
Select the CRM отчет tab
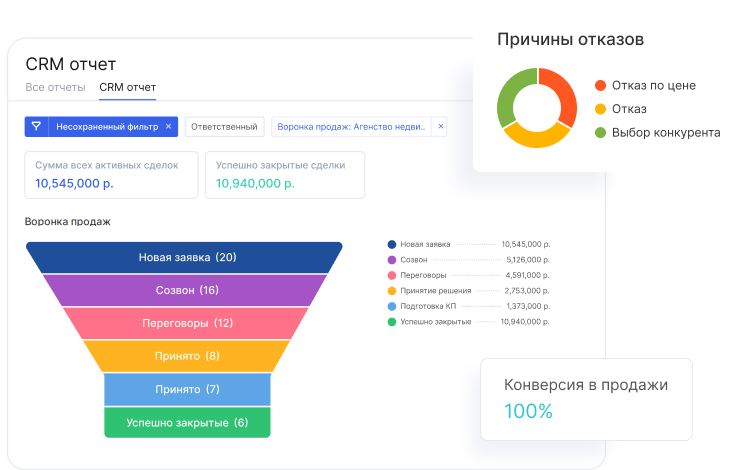[x=127, y=88]
